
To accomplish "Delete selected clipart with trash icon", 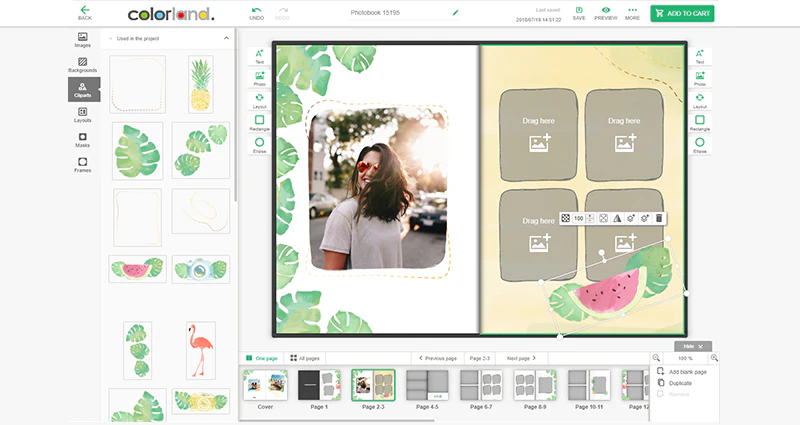I will (659, 218).
